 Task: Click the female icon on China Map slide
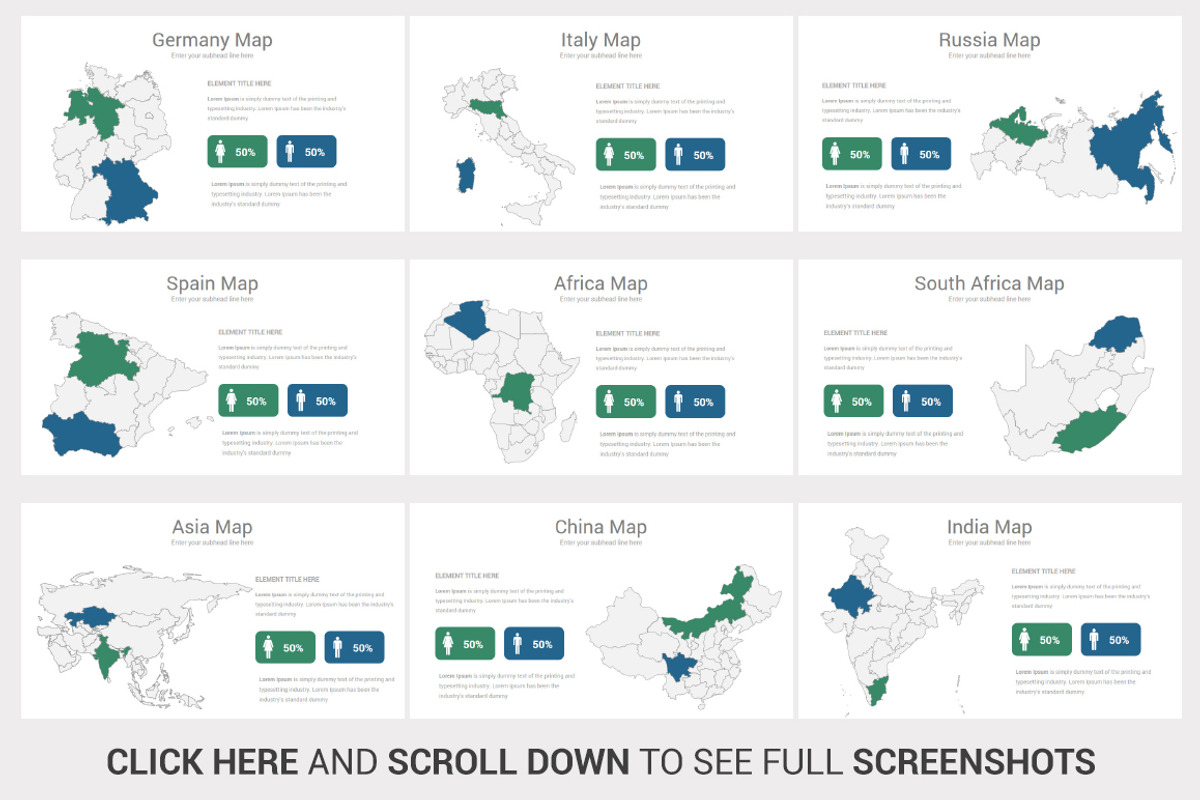[447, 644]
